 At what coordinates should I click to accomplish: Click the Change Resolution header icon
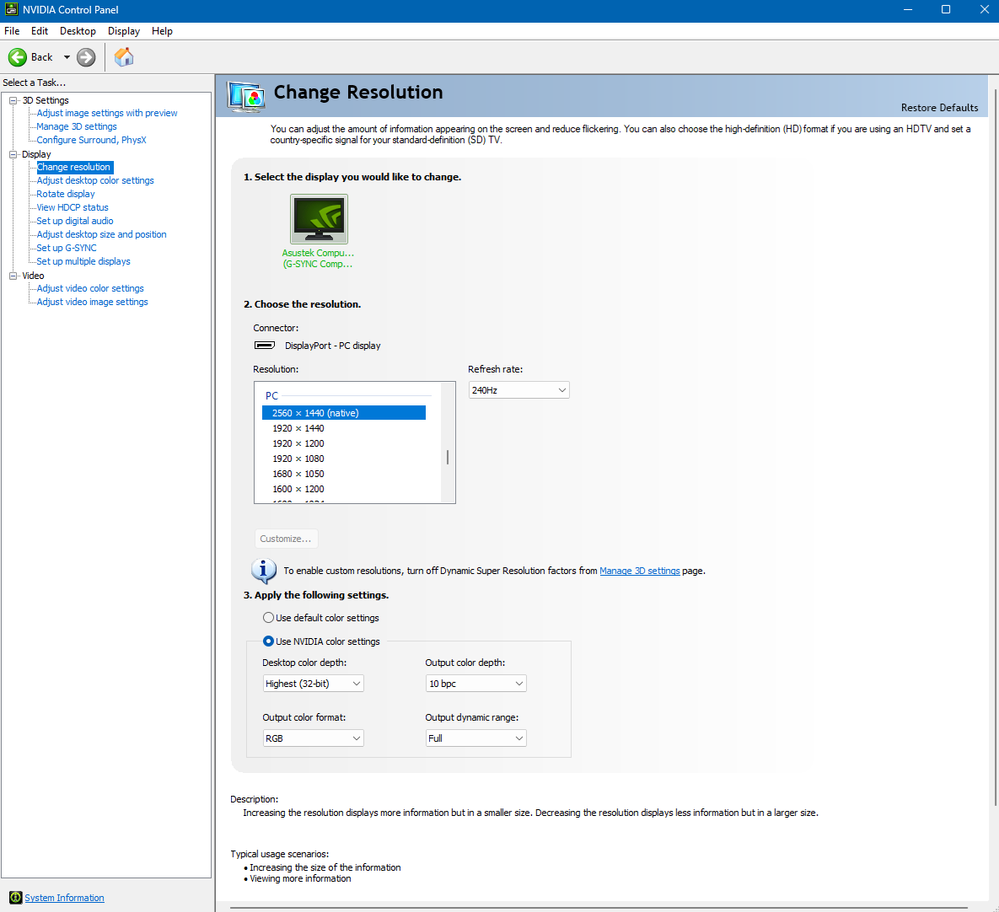(246, 97)
